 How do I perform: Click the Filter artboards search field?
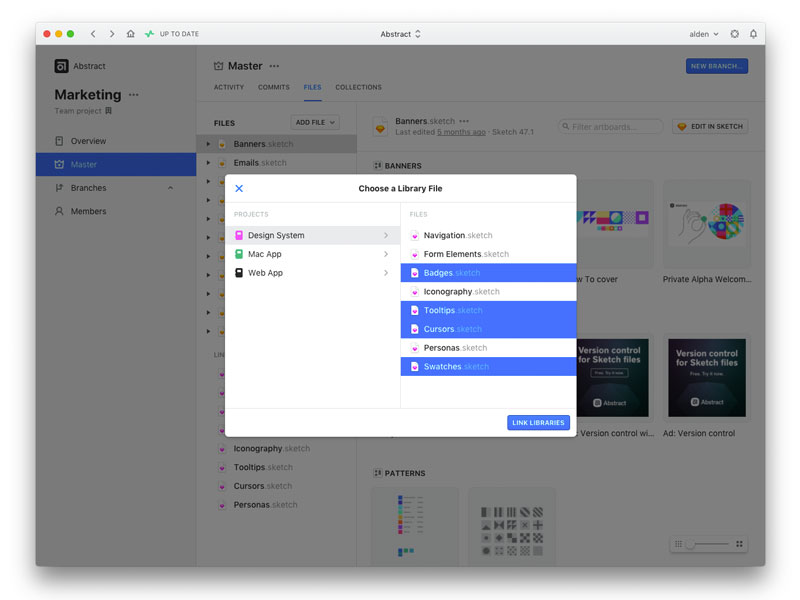(611, 127)
